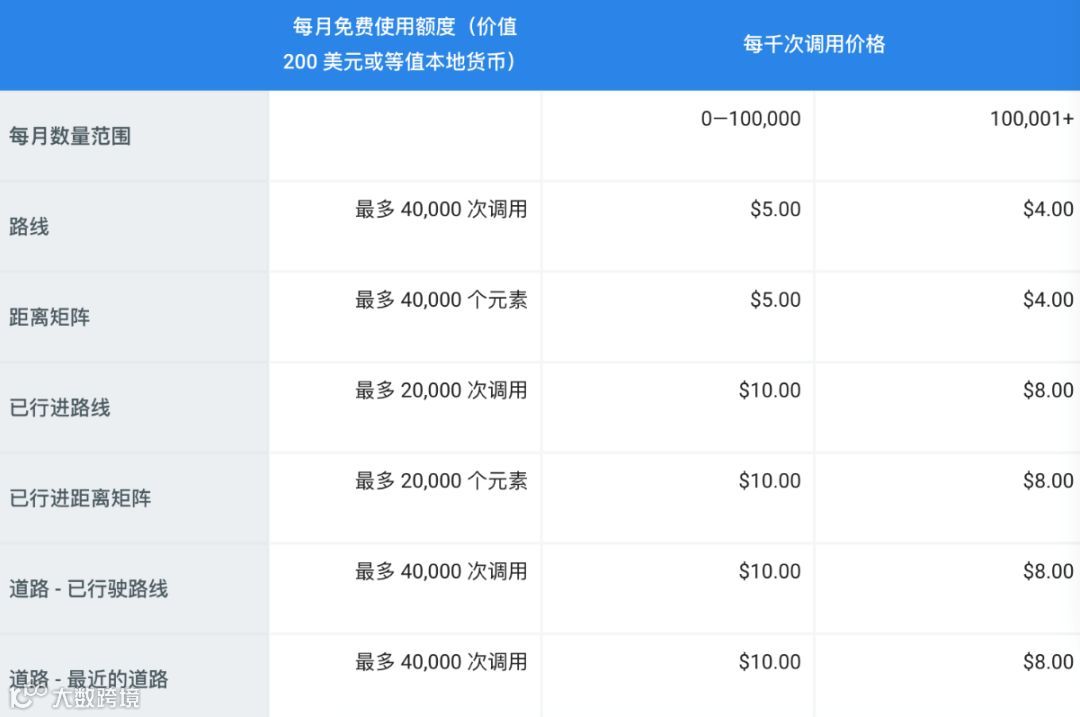Screen dimensions: 1080x717
Task: Click the 每千次调用价格 column header
Action: click(813, 44)
